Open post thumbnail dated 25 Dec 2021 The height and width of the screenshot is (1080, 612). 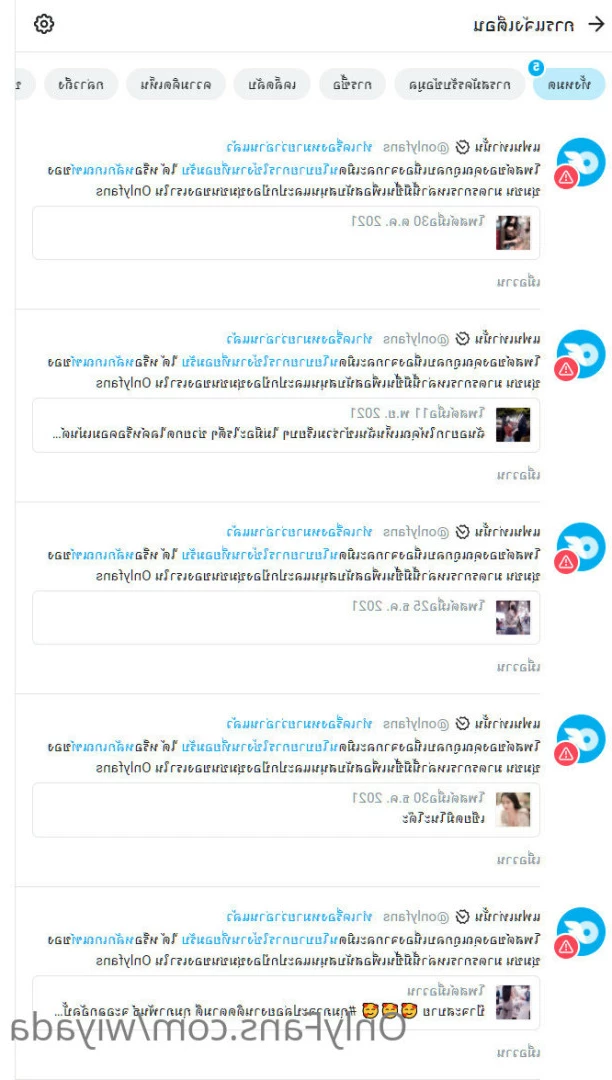pos(513,617)
